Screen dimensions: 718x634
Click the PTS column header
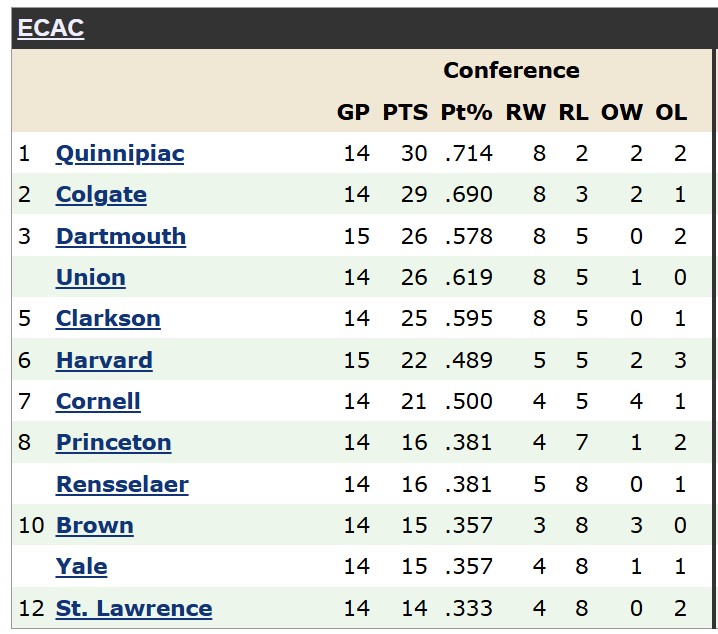click(405, 113)
